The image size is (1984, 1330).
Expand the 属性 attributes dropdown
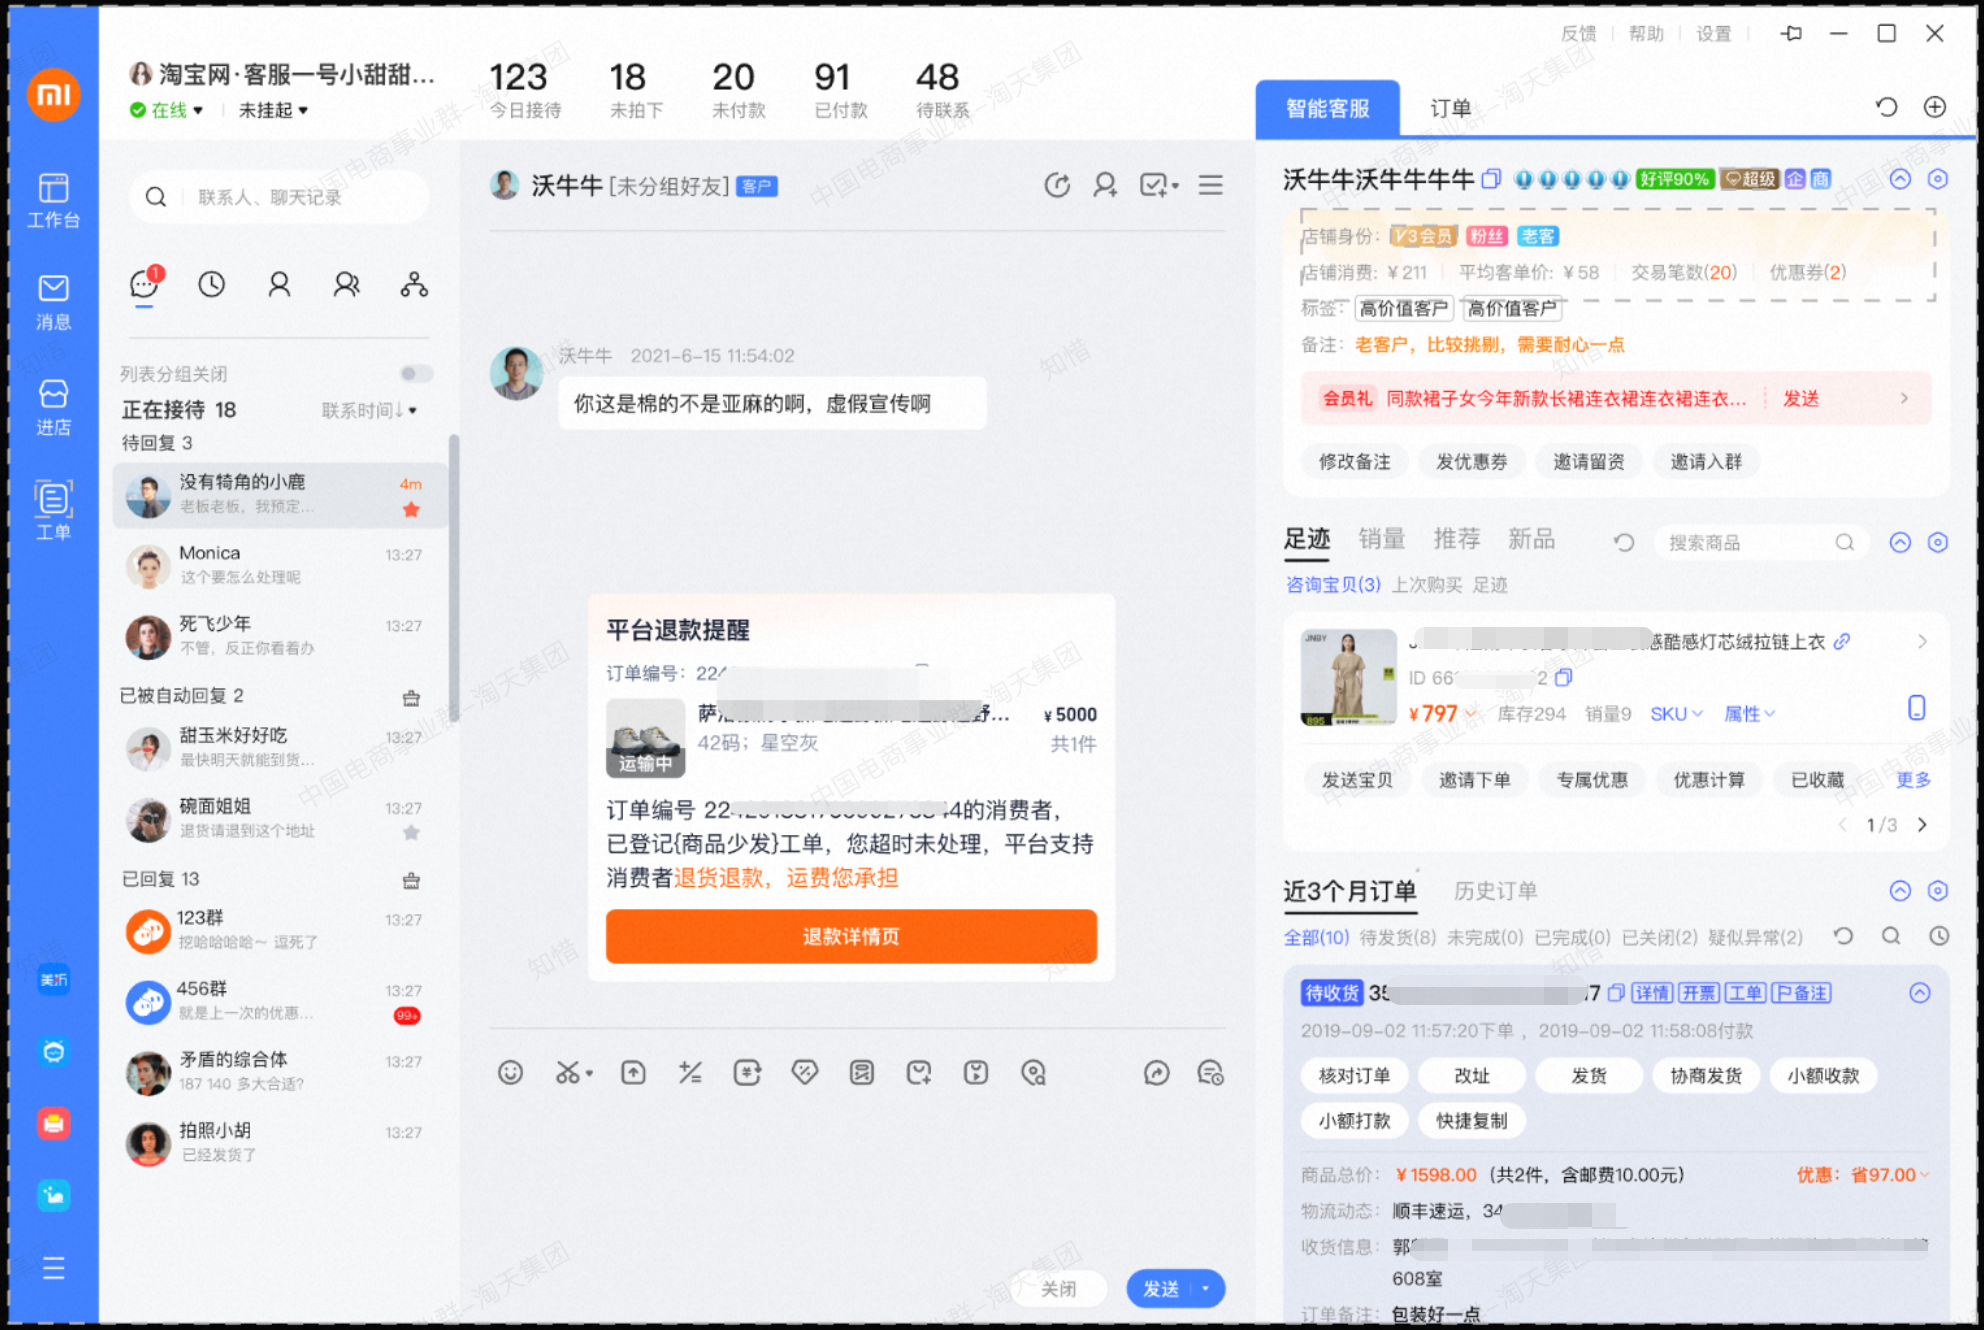tap(1749, 714)
